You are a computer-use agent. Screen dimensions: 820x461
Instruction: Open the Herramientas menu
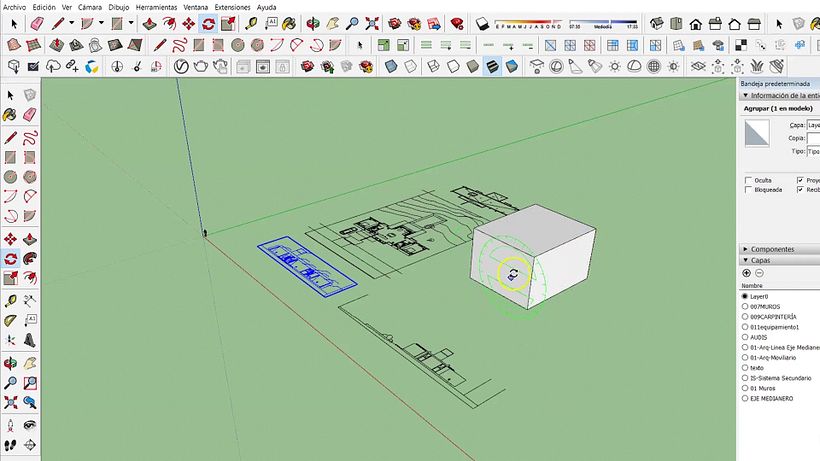point(156,7)
